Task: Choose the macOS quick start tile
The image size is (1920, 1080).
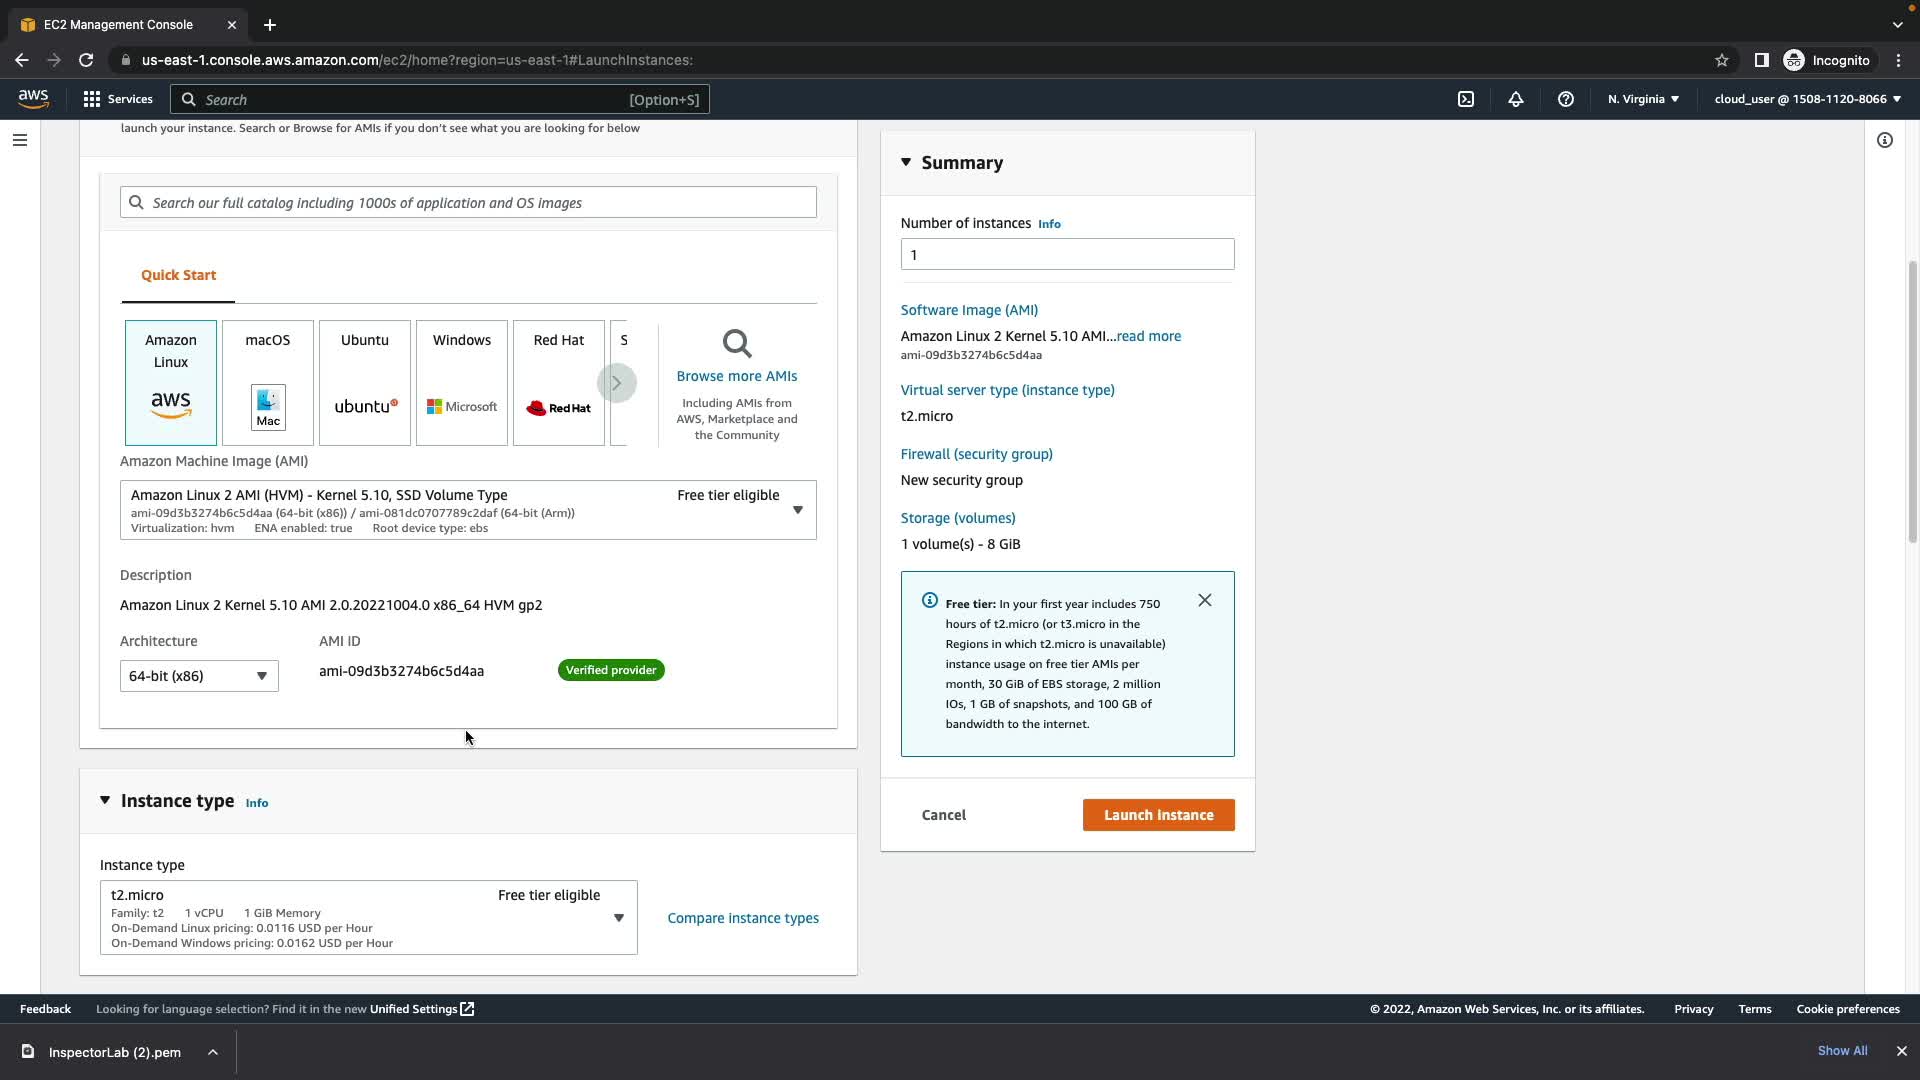Action: (x=268, y=383)
